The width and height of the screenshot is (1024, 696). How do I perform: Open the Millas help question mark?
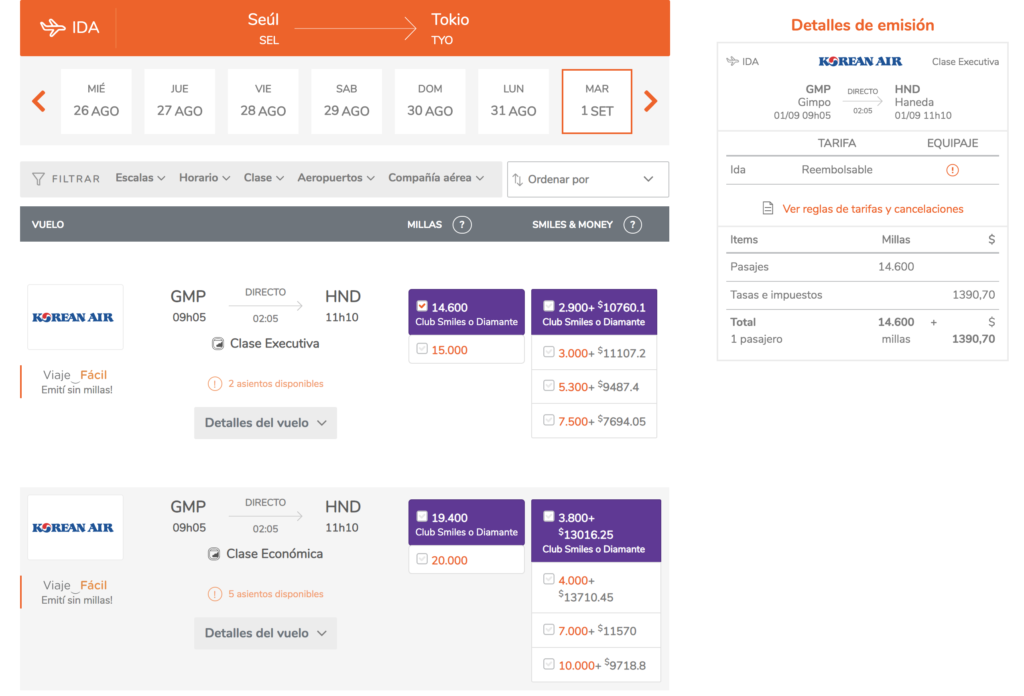pyautogui.click(x=462, y=225)
